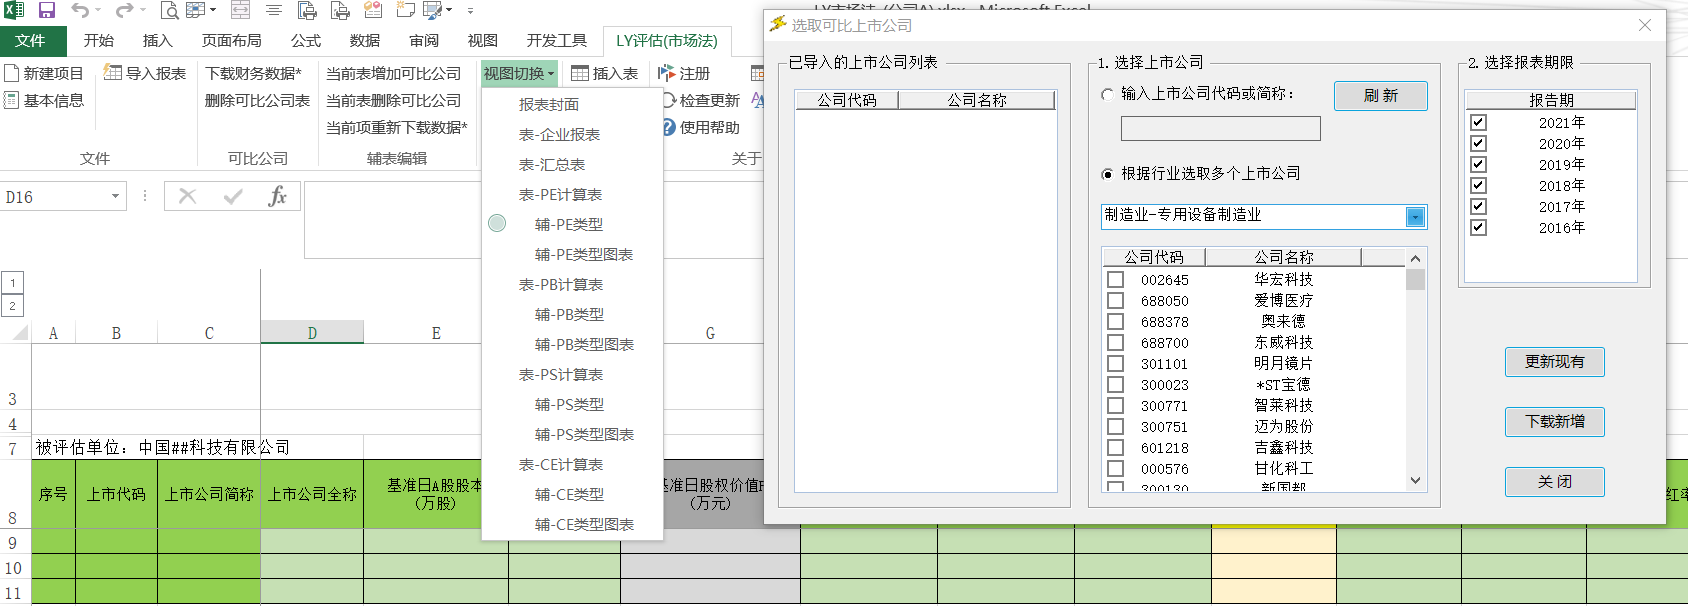Choose 表-PE计算表 from the view menu

click(560, 194)
